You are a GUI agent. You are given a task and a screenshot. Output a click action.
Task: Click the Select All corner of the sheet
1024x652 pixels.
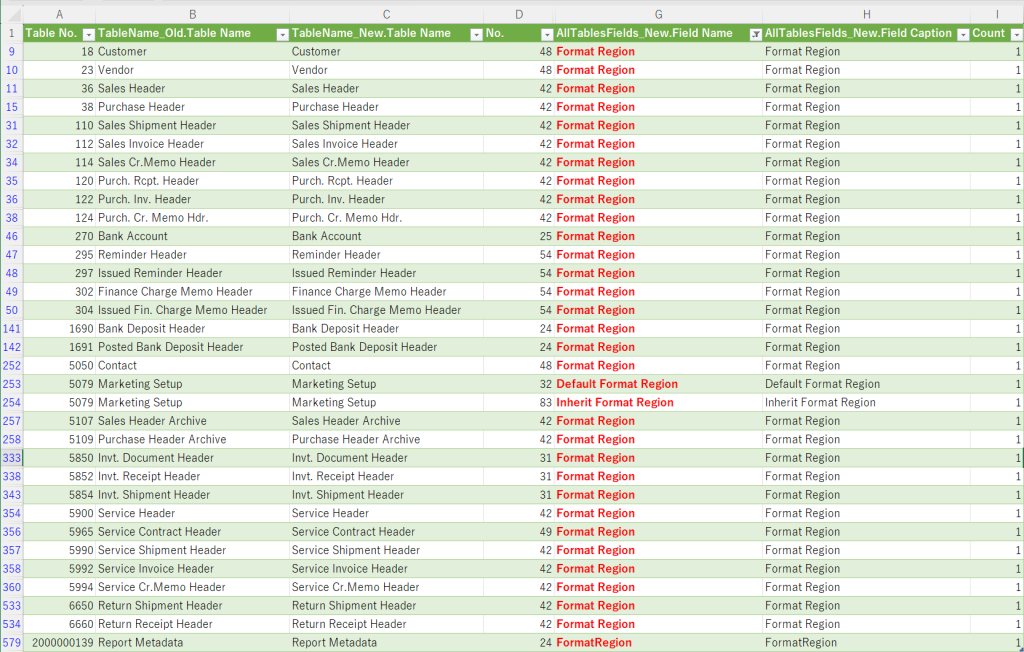click(x=12, y=14)
